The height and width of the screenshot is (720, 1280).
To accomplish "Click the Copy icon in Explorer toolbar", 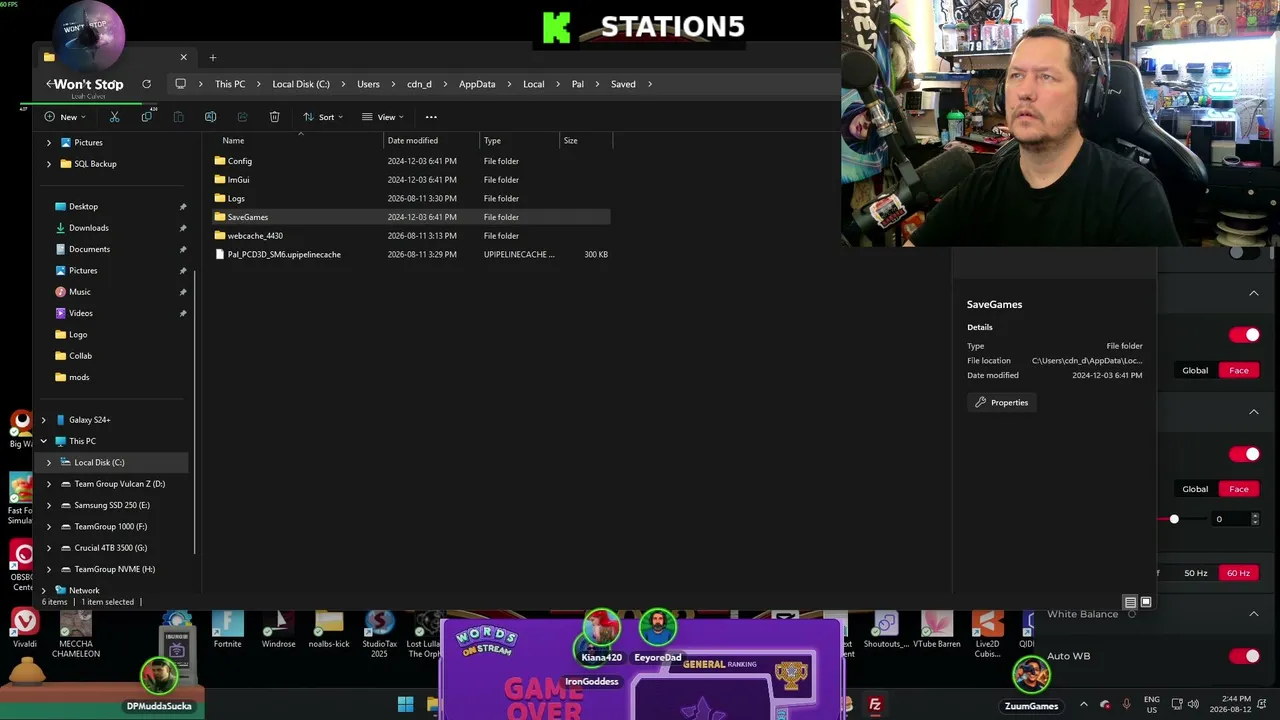I will coord(146,117).
